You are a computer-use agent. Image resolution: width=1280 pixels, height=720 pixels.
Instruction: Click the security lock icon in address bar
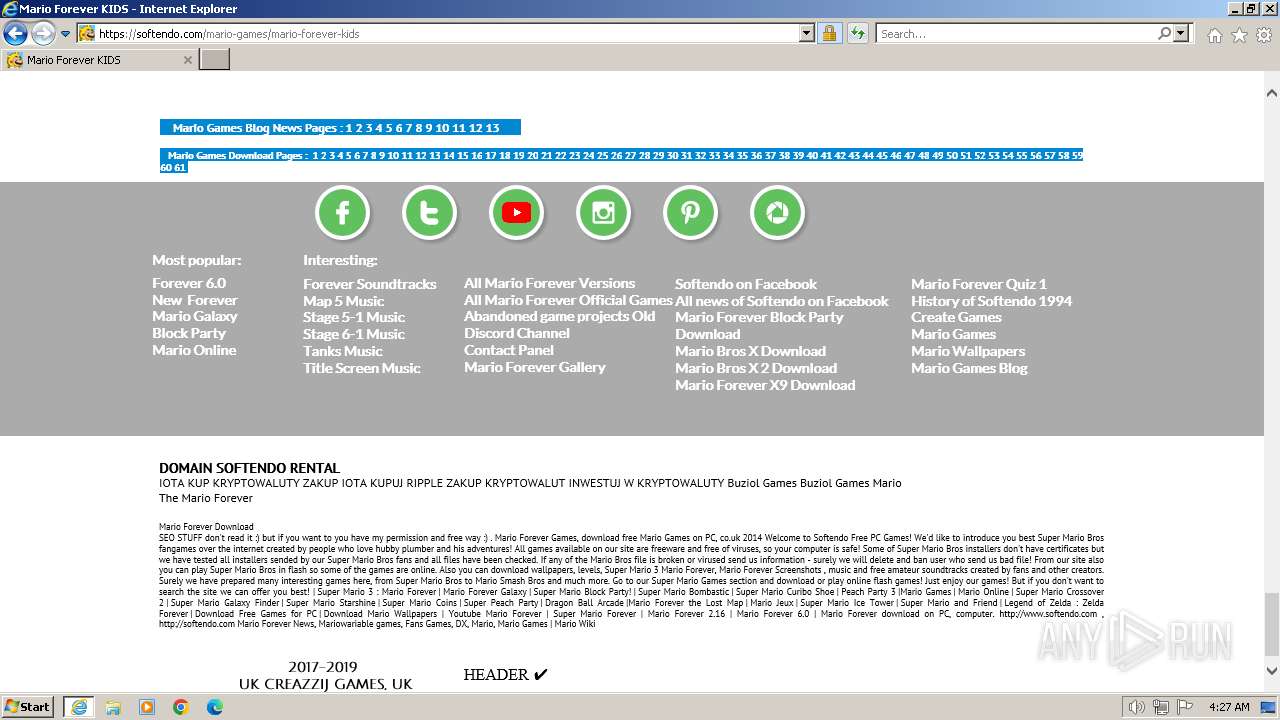pos(829,33)
